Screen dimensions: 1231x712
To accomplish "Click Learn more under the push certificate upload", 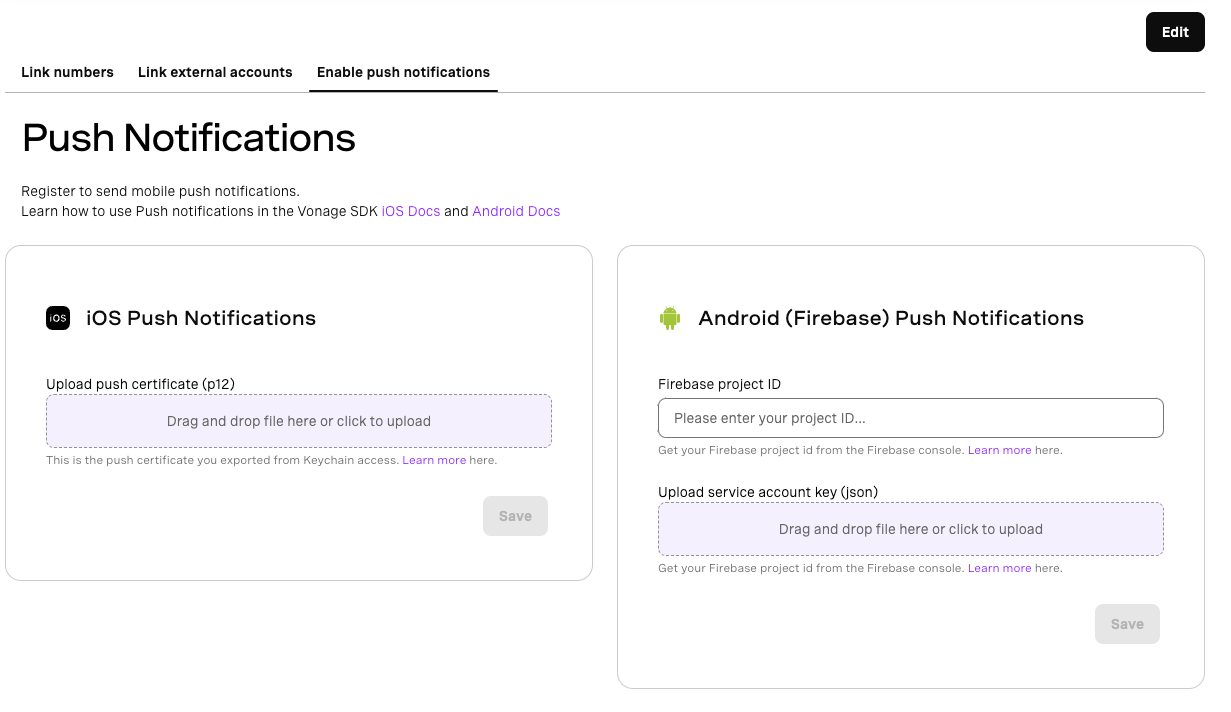I will coord(434,460).
